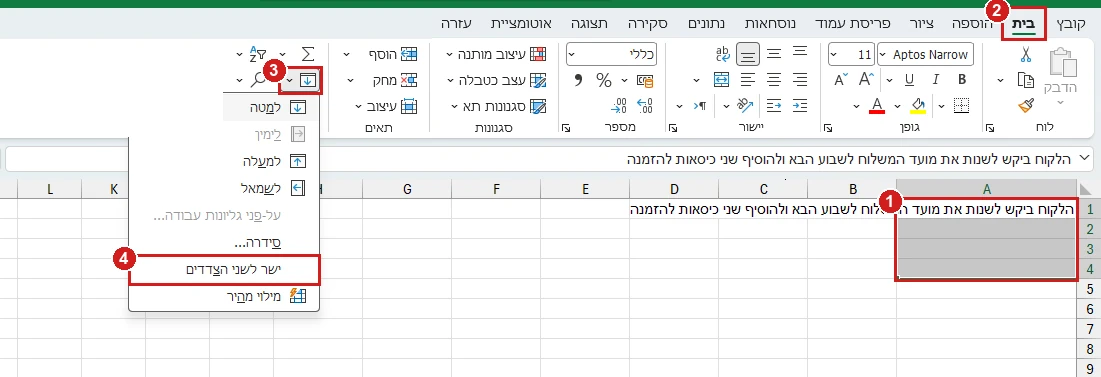The width and height of the screenshot is (1101, 377).
Task: Click the Find and Select magnifier icon
Action: (x=258, y=79)
